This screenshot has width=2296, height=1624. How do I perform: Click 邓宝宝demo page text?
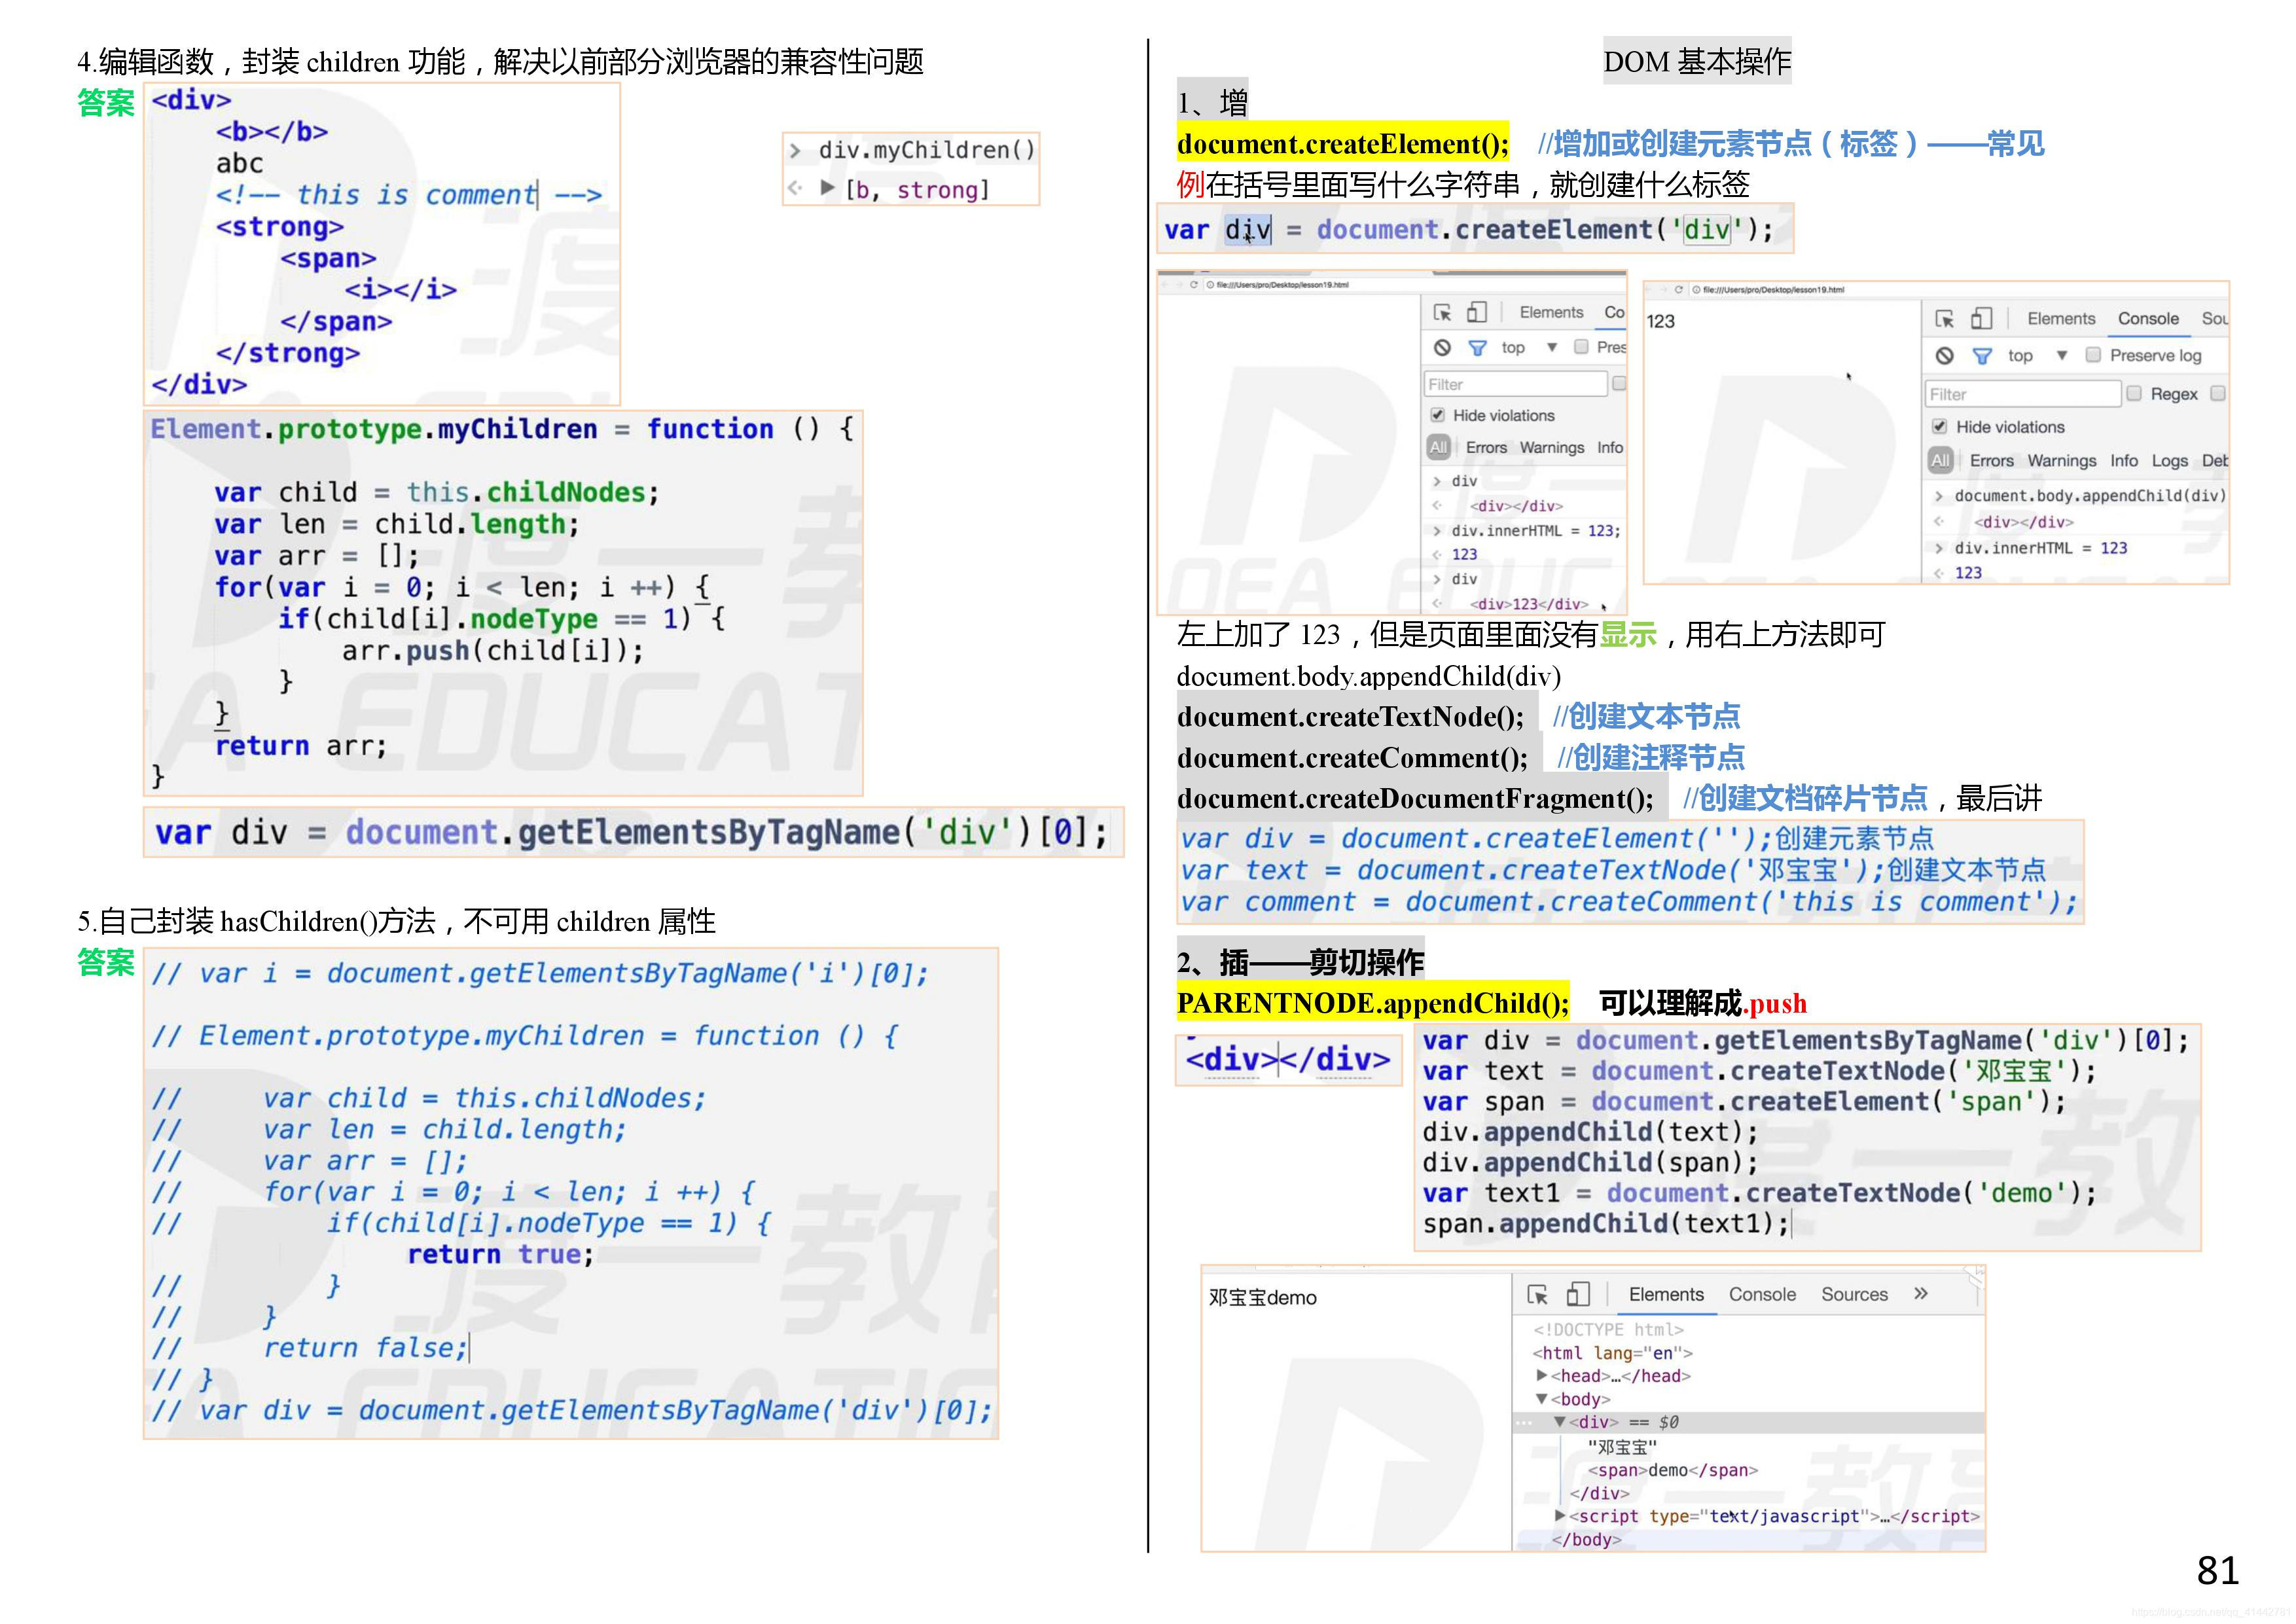click(x=1262, y=1298)
